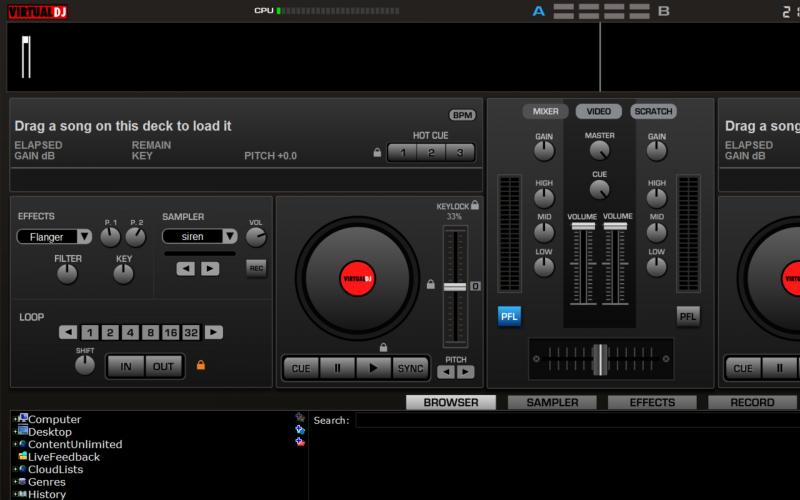Switch to the SAMPLER tab
Screen dimensions: 800x500
(x=552, y=402)
